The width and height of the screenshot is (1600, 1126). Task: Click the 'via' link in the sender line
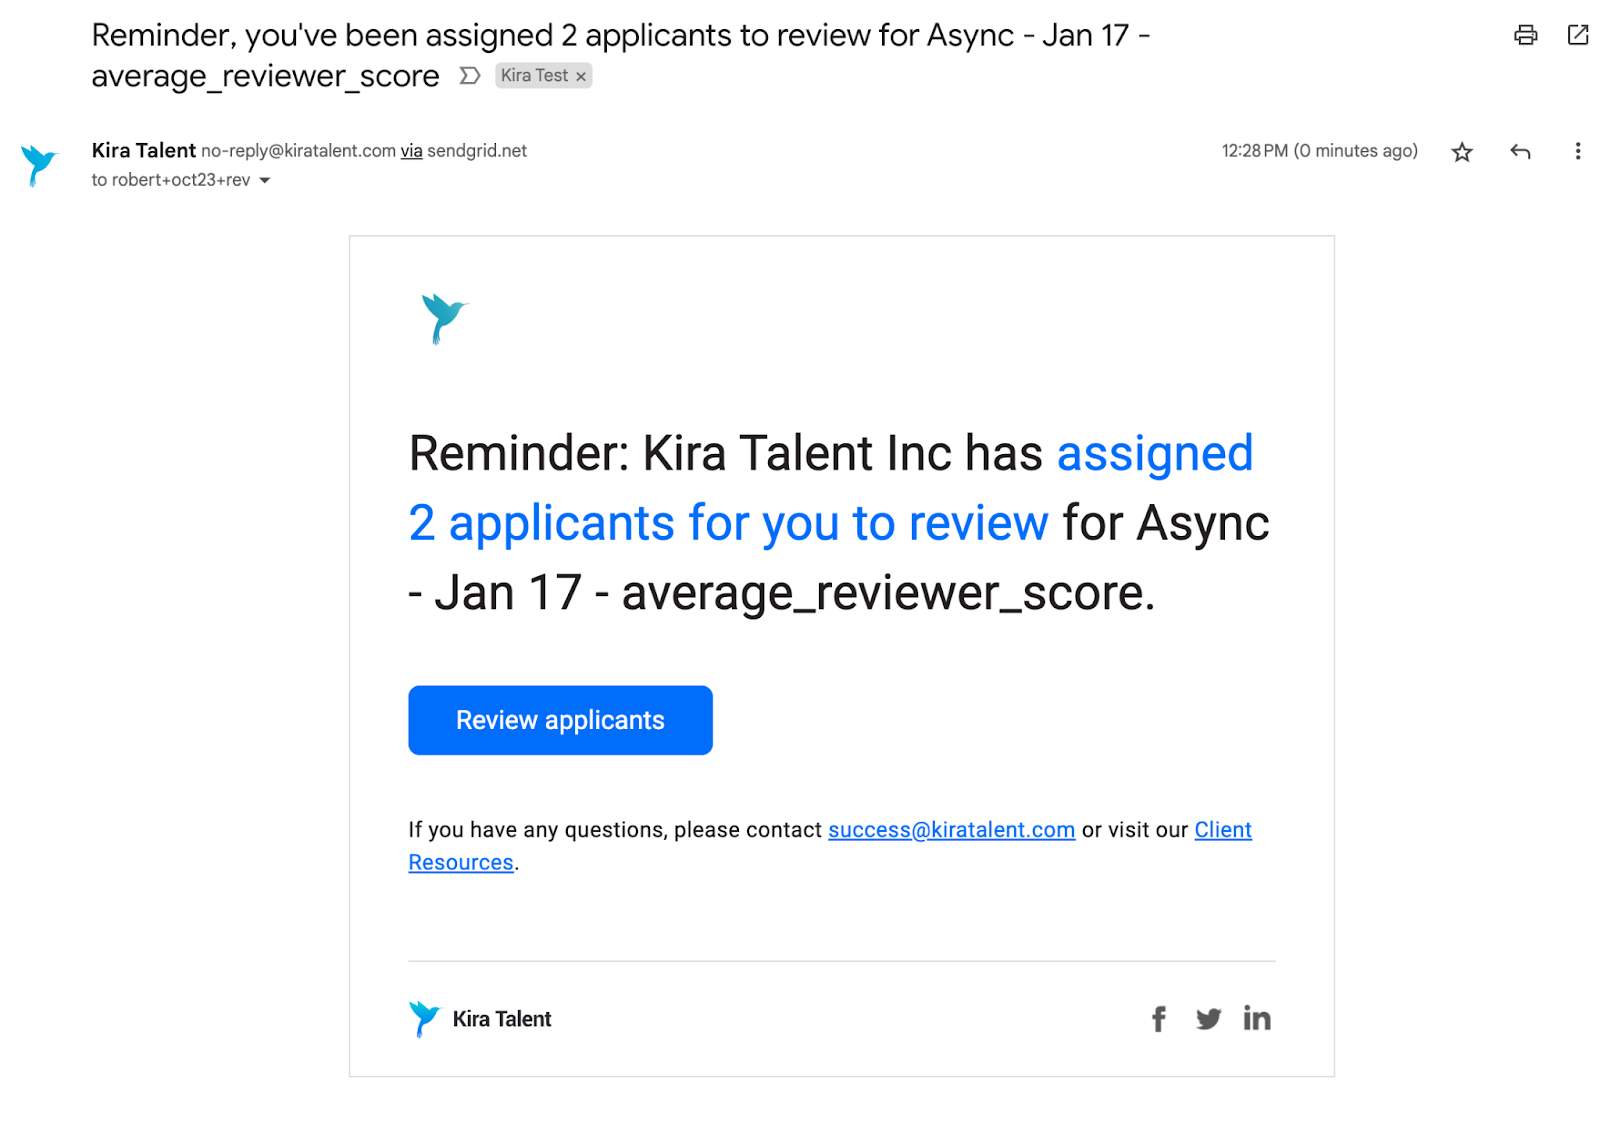[411, 151]
